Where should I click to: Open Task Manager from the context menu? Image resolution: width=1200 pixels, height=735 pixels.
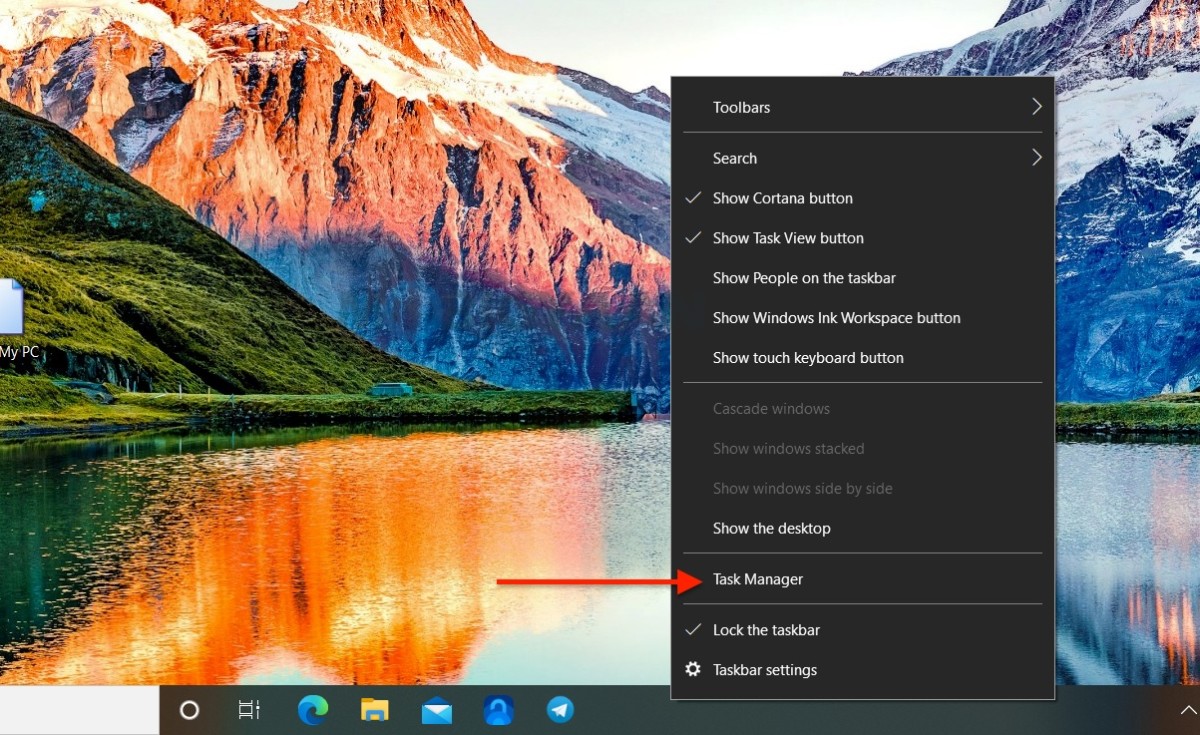coord(757,579)
